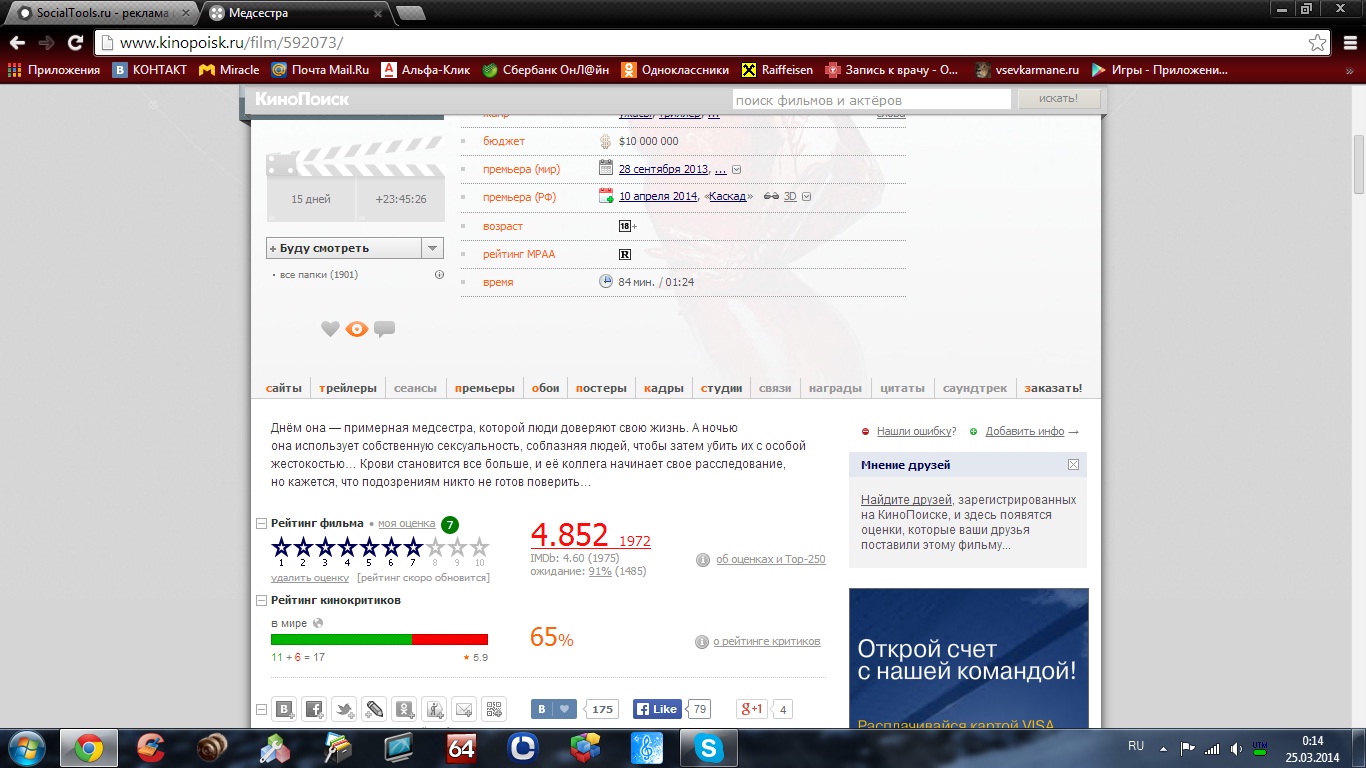1366x768 pixels.
Task: Click the info icon next to все папки
Action: point(439,275)
